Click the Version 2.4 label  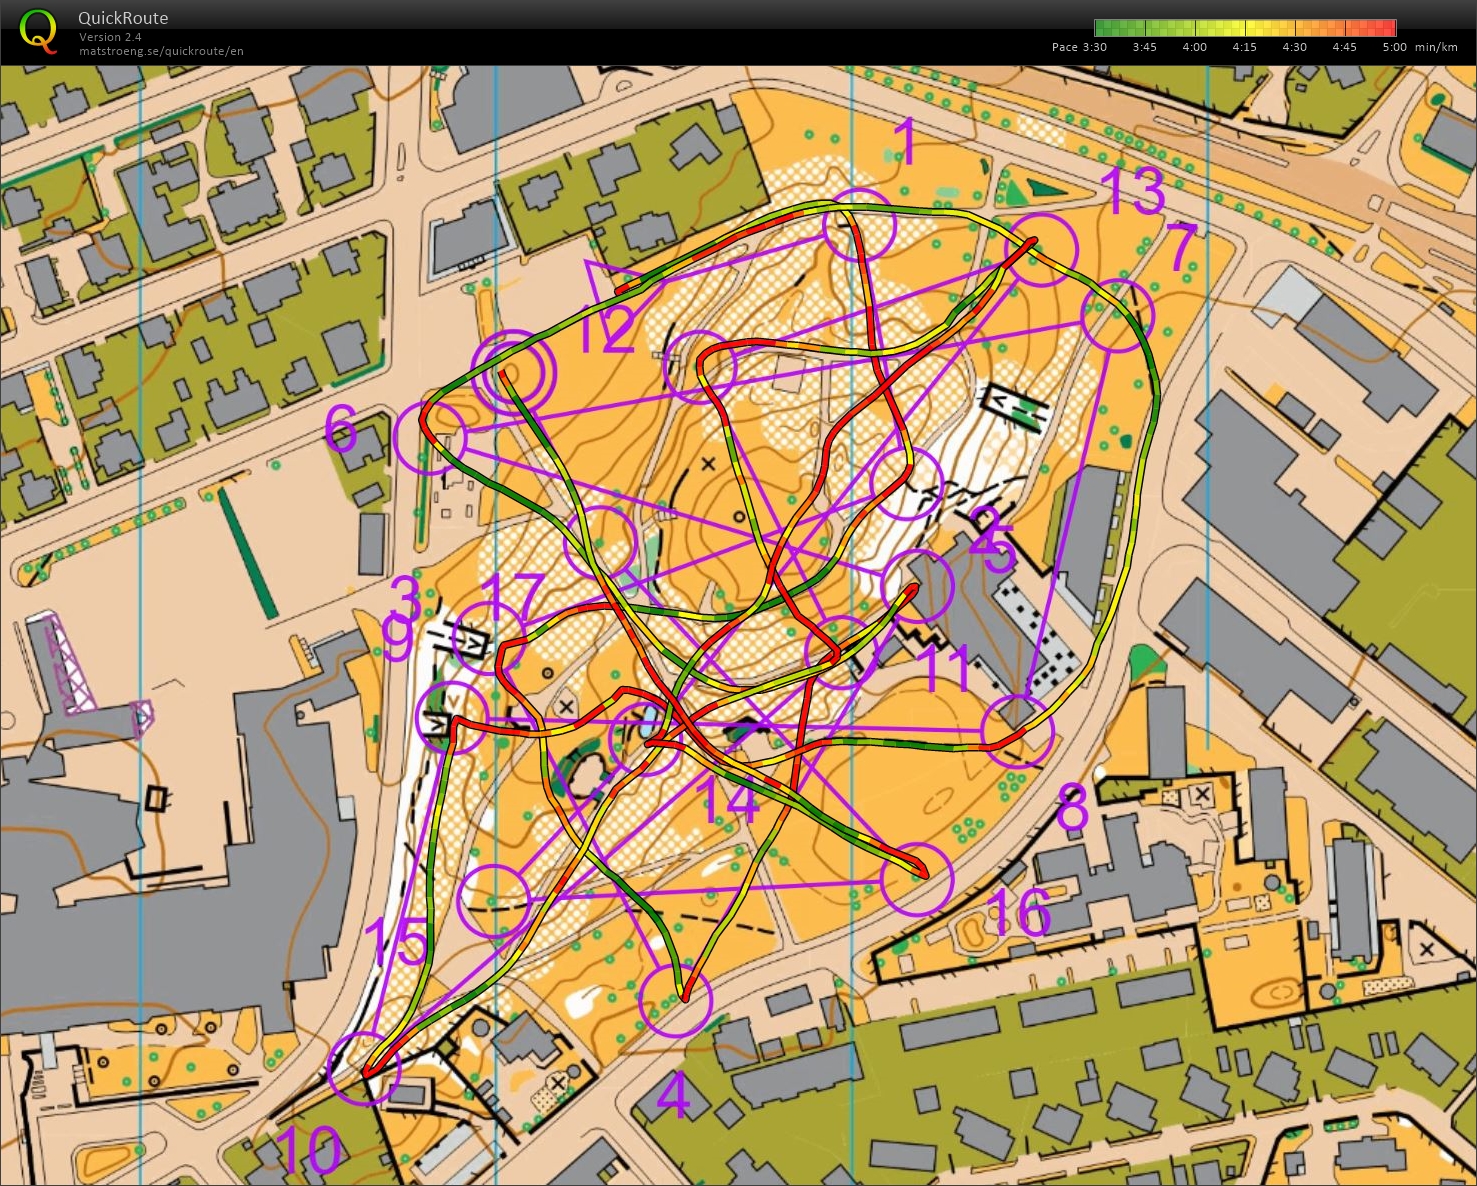[110, 37]
